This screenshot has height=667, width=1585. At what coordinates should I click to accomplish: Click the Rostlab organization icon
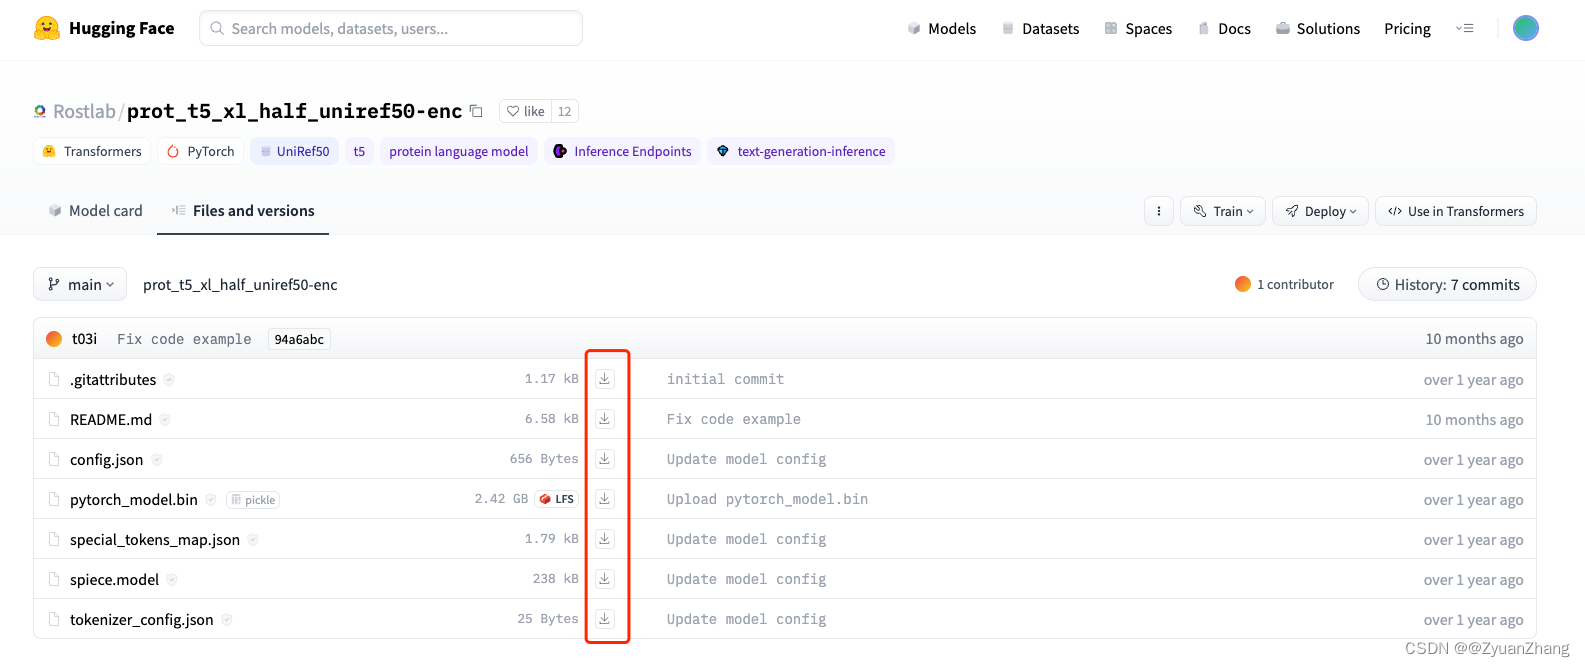click(x=40, y=111)
